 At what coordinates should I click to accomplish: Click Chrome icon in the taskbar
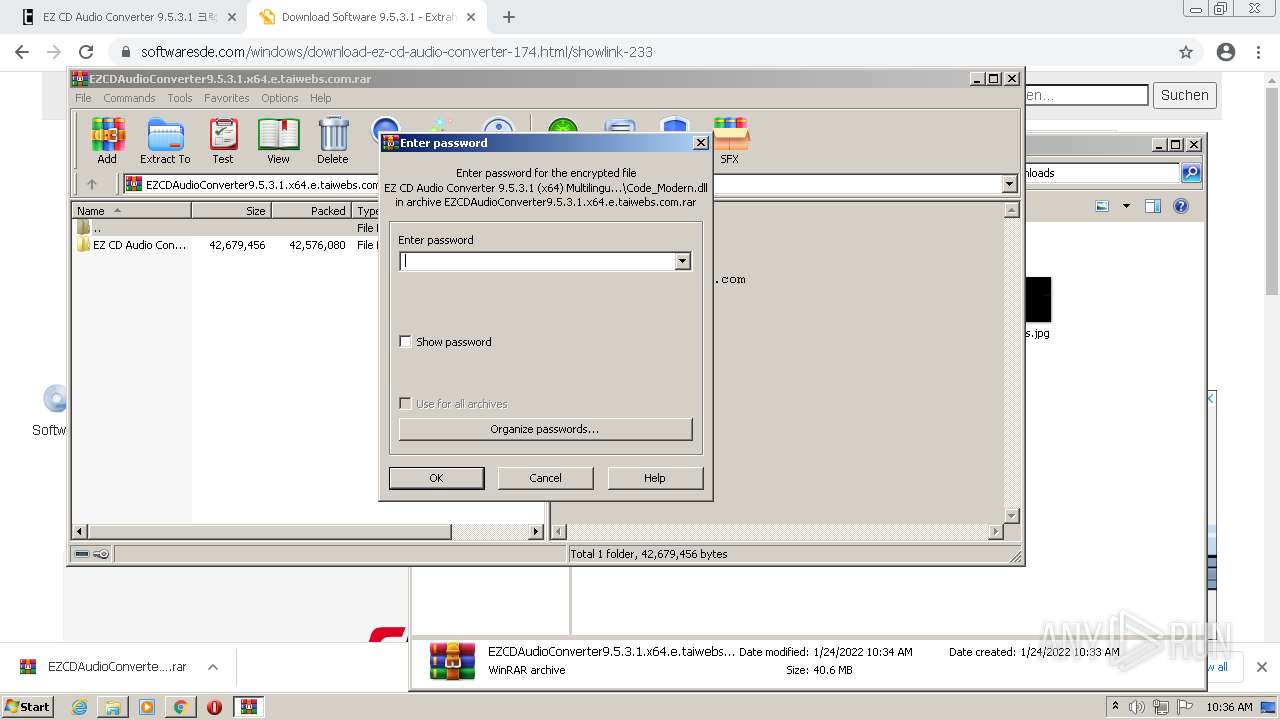pyautogui.click(x=180, y=707)
